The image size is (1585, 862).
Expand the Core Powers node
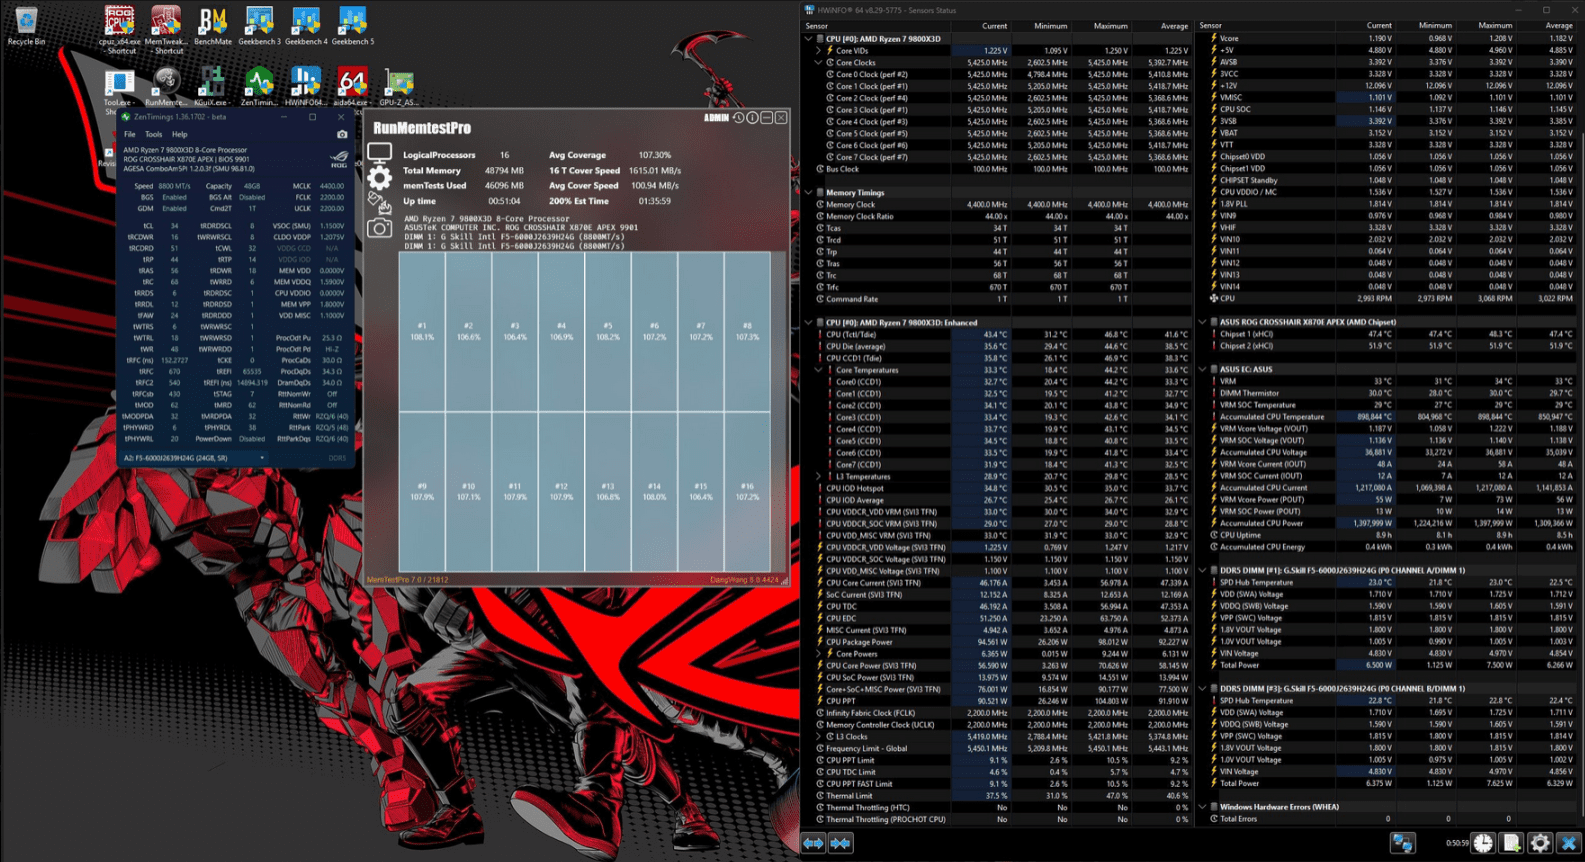point(818,654)
